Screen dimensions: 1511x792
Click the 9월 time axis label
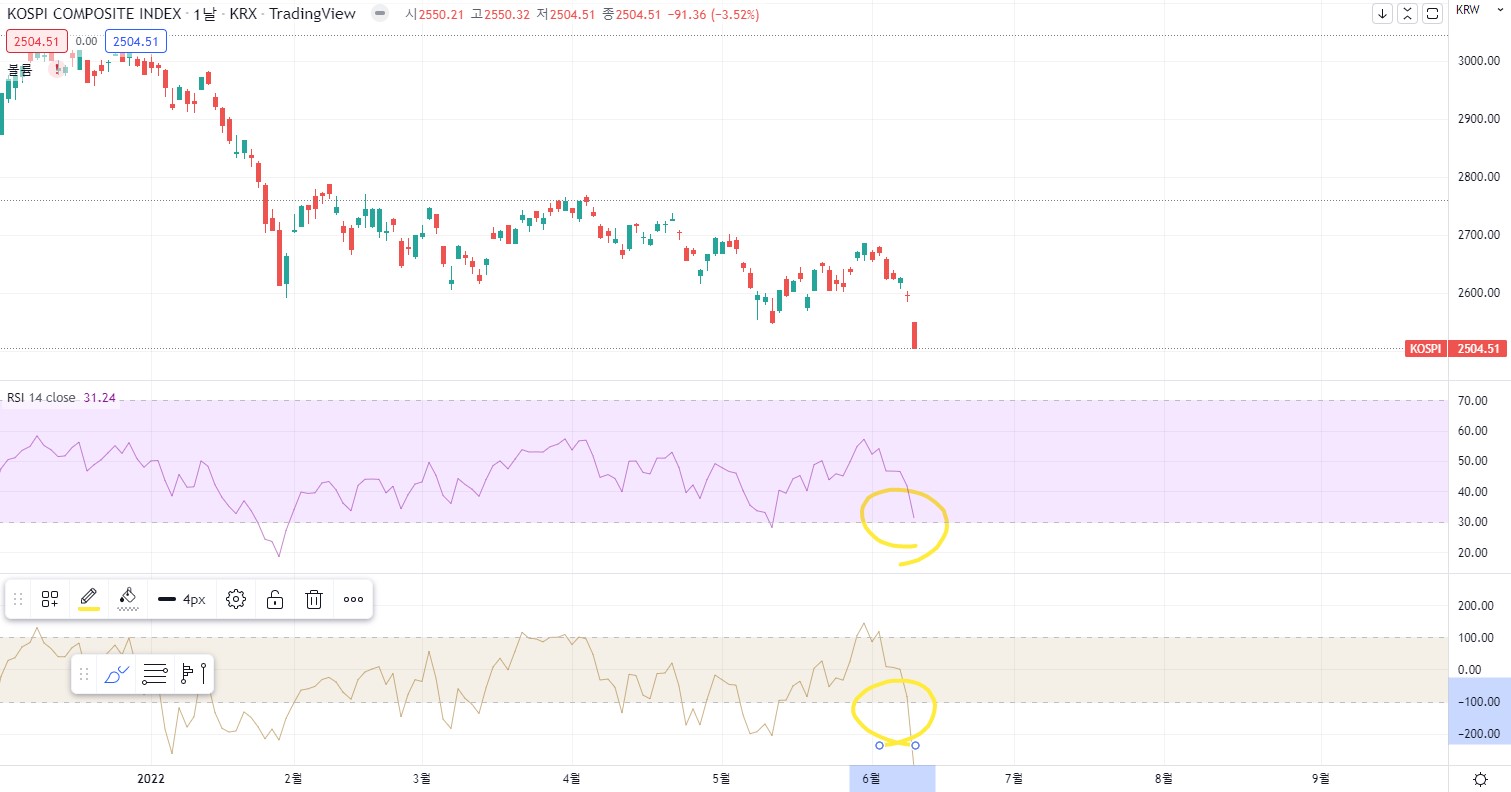tap(1321, 778)
